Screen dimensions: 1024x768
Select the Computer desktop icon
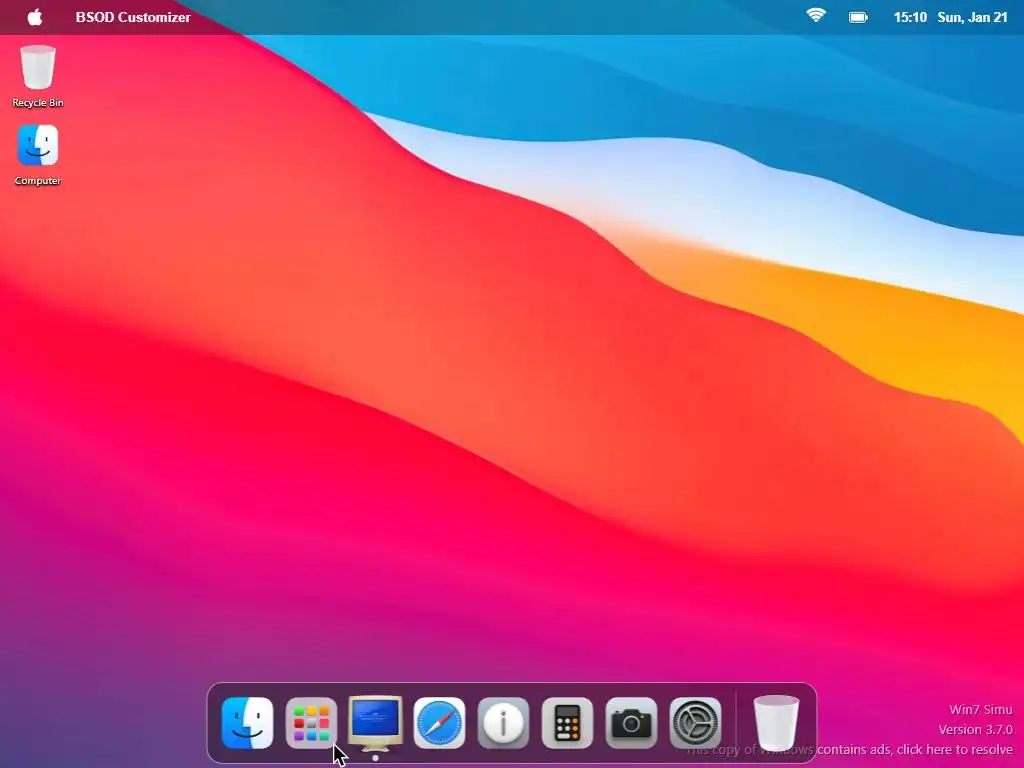click(x=38, y=155)
